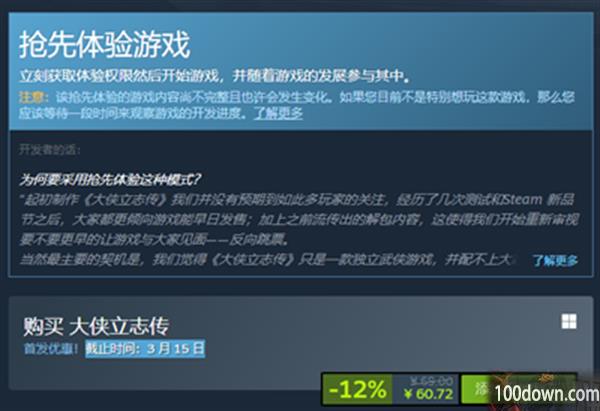
Task: Click the faded last line of developer quote
Action: click(x=268, y=260)
